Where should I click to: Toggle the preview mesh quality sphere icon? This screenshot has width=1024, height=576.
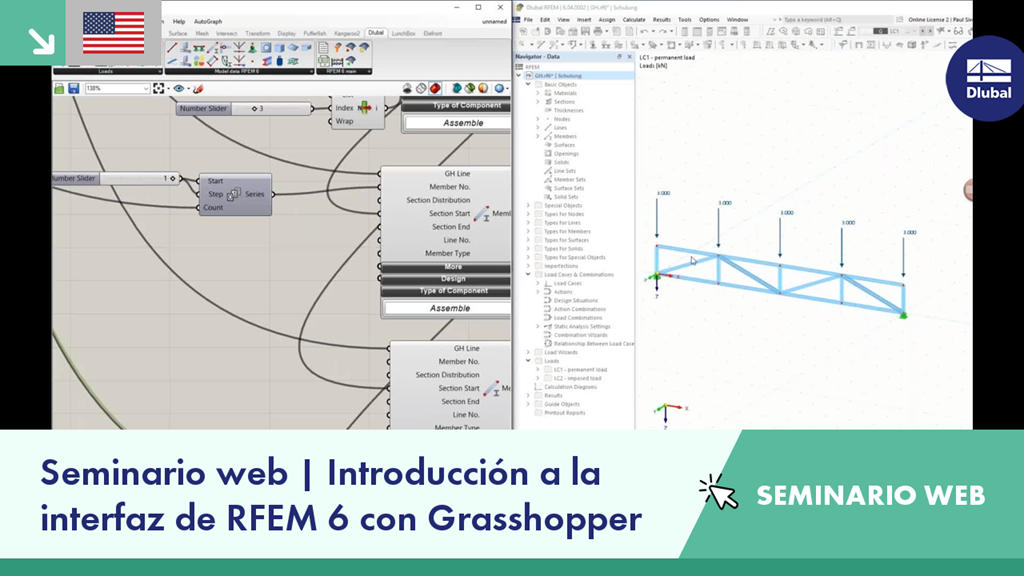500,88
